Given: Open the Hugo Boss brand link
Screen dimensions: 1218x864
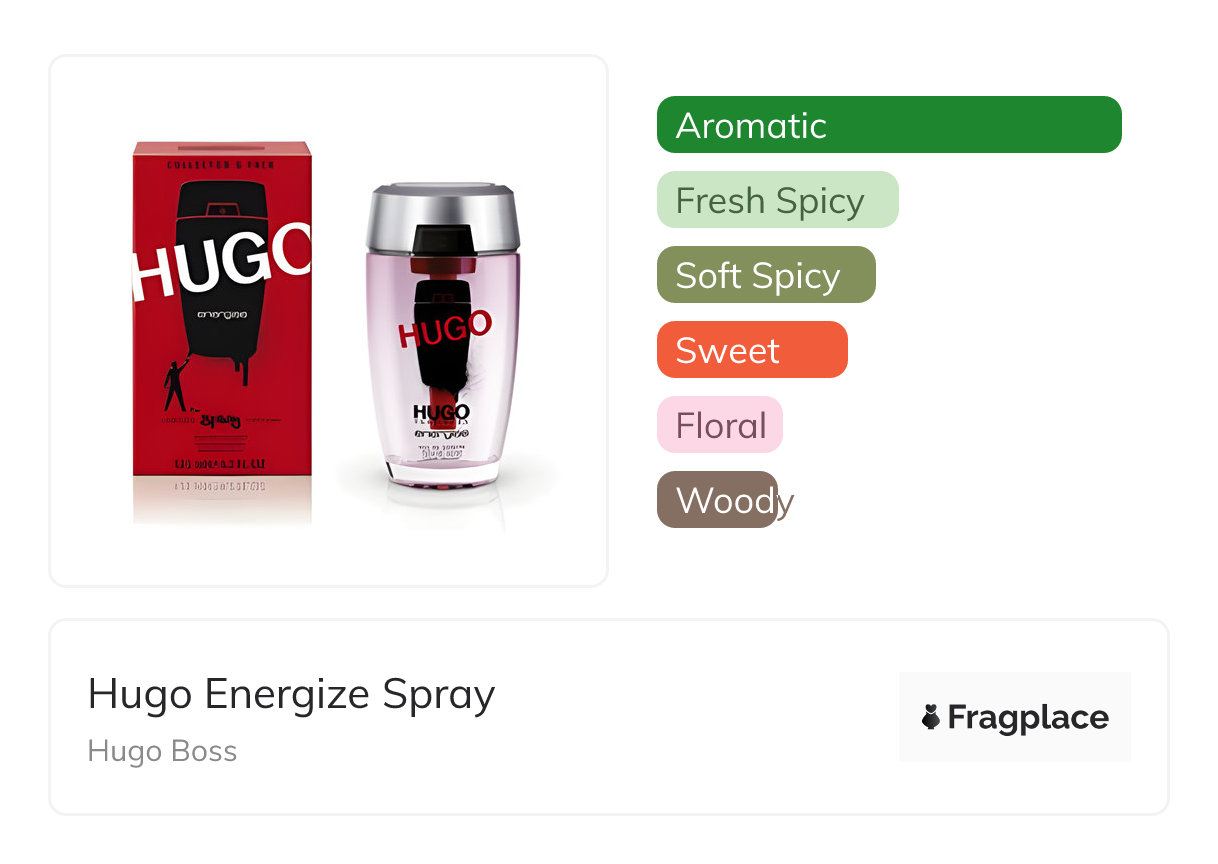Looking at the screenshot, I should (162, 751).
